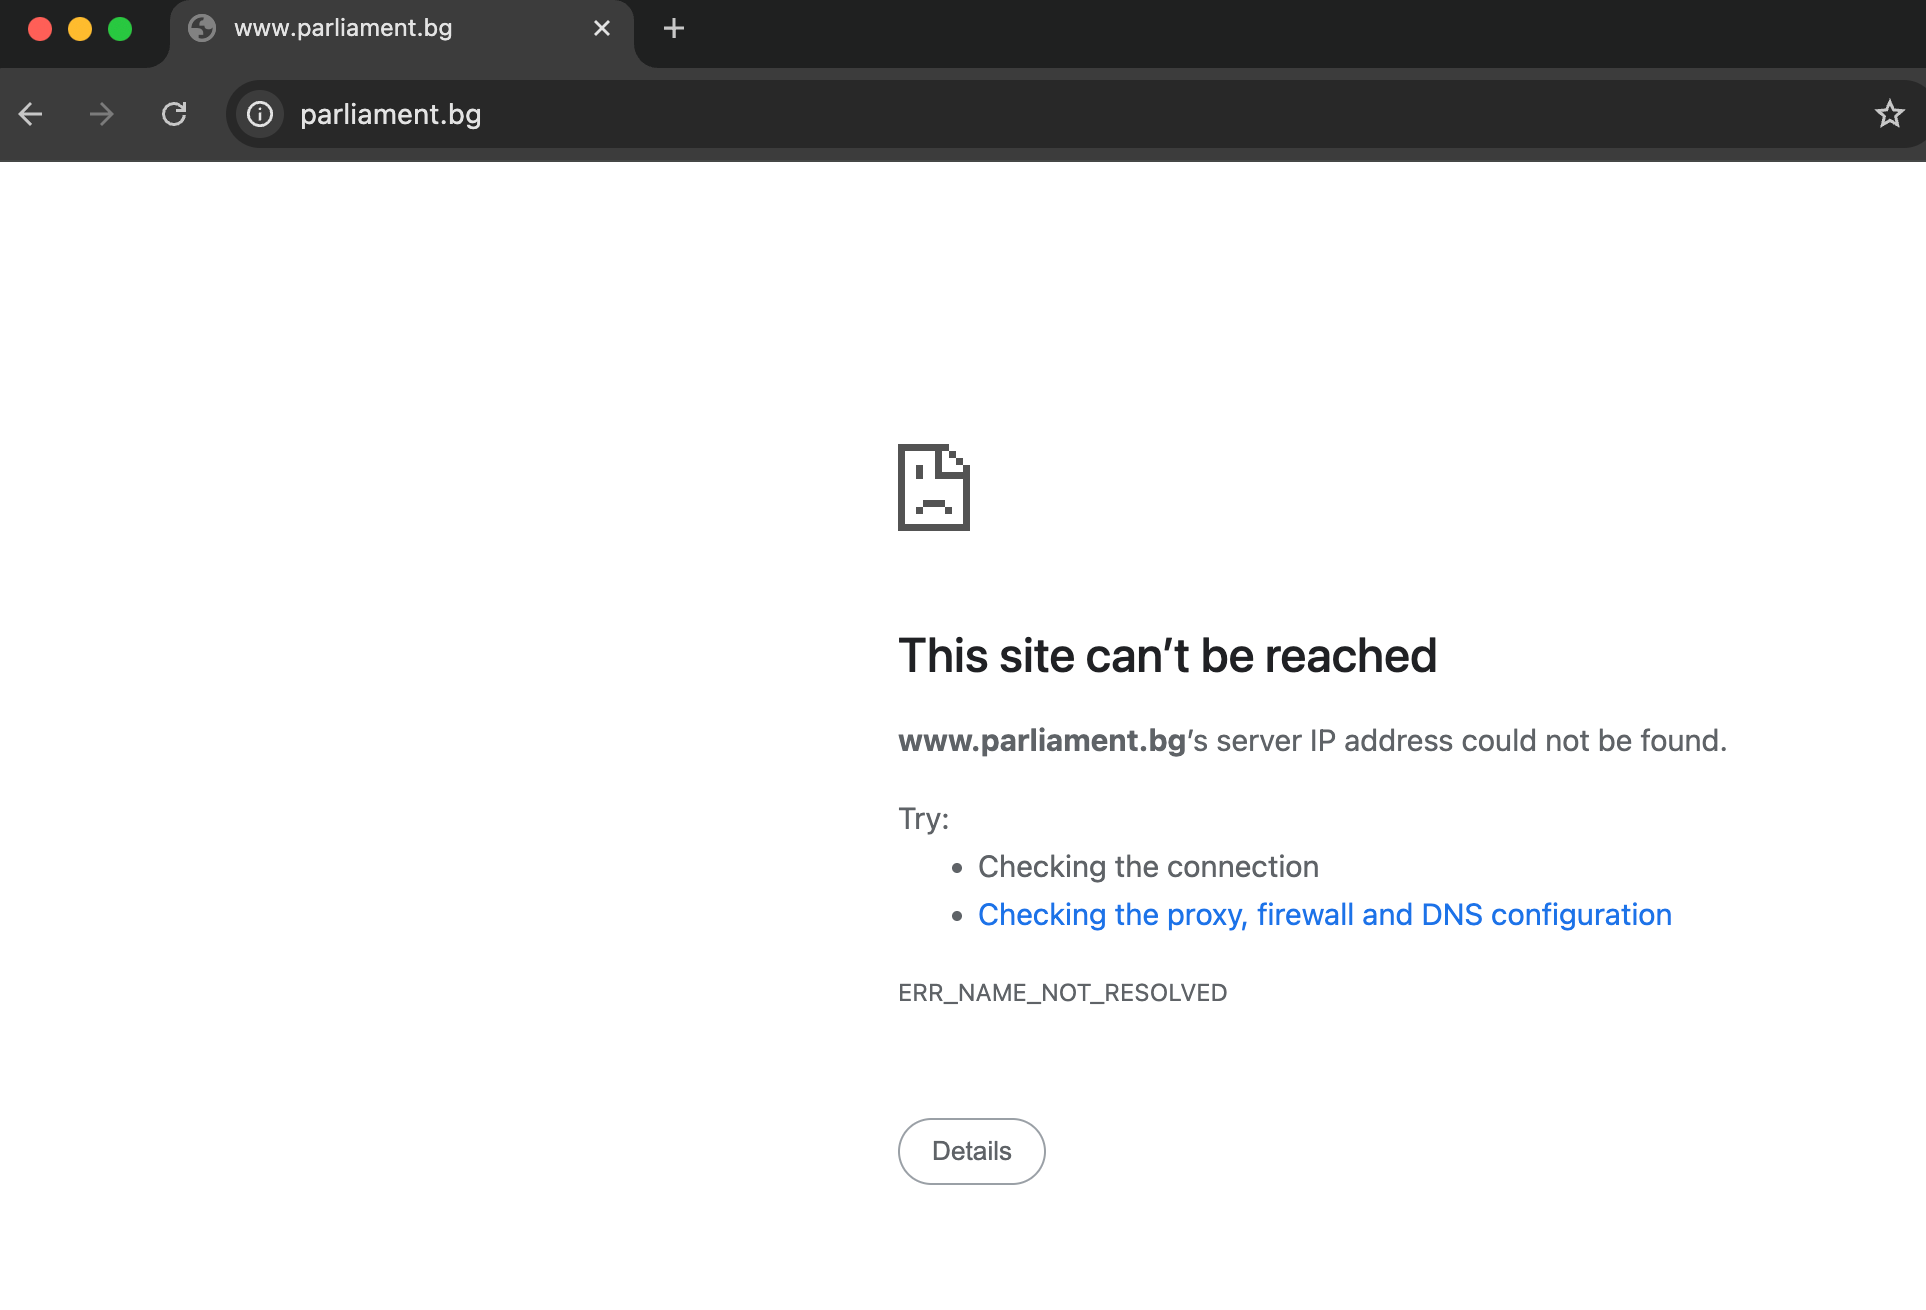Close the window with red button
Viewport: 1926px width, 1310px height.
(40, 29)
